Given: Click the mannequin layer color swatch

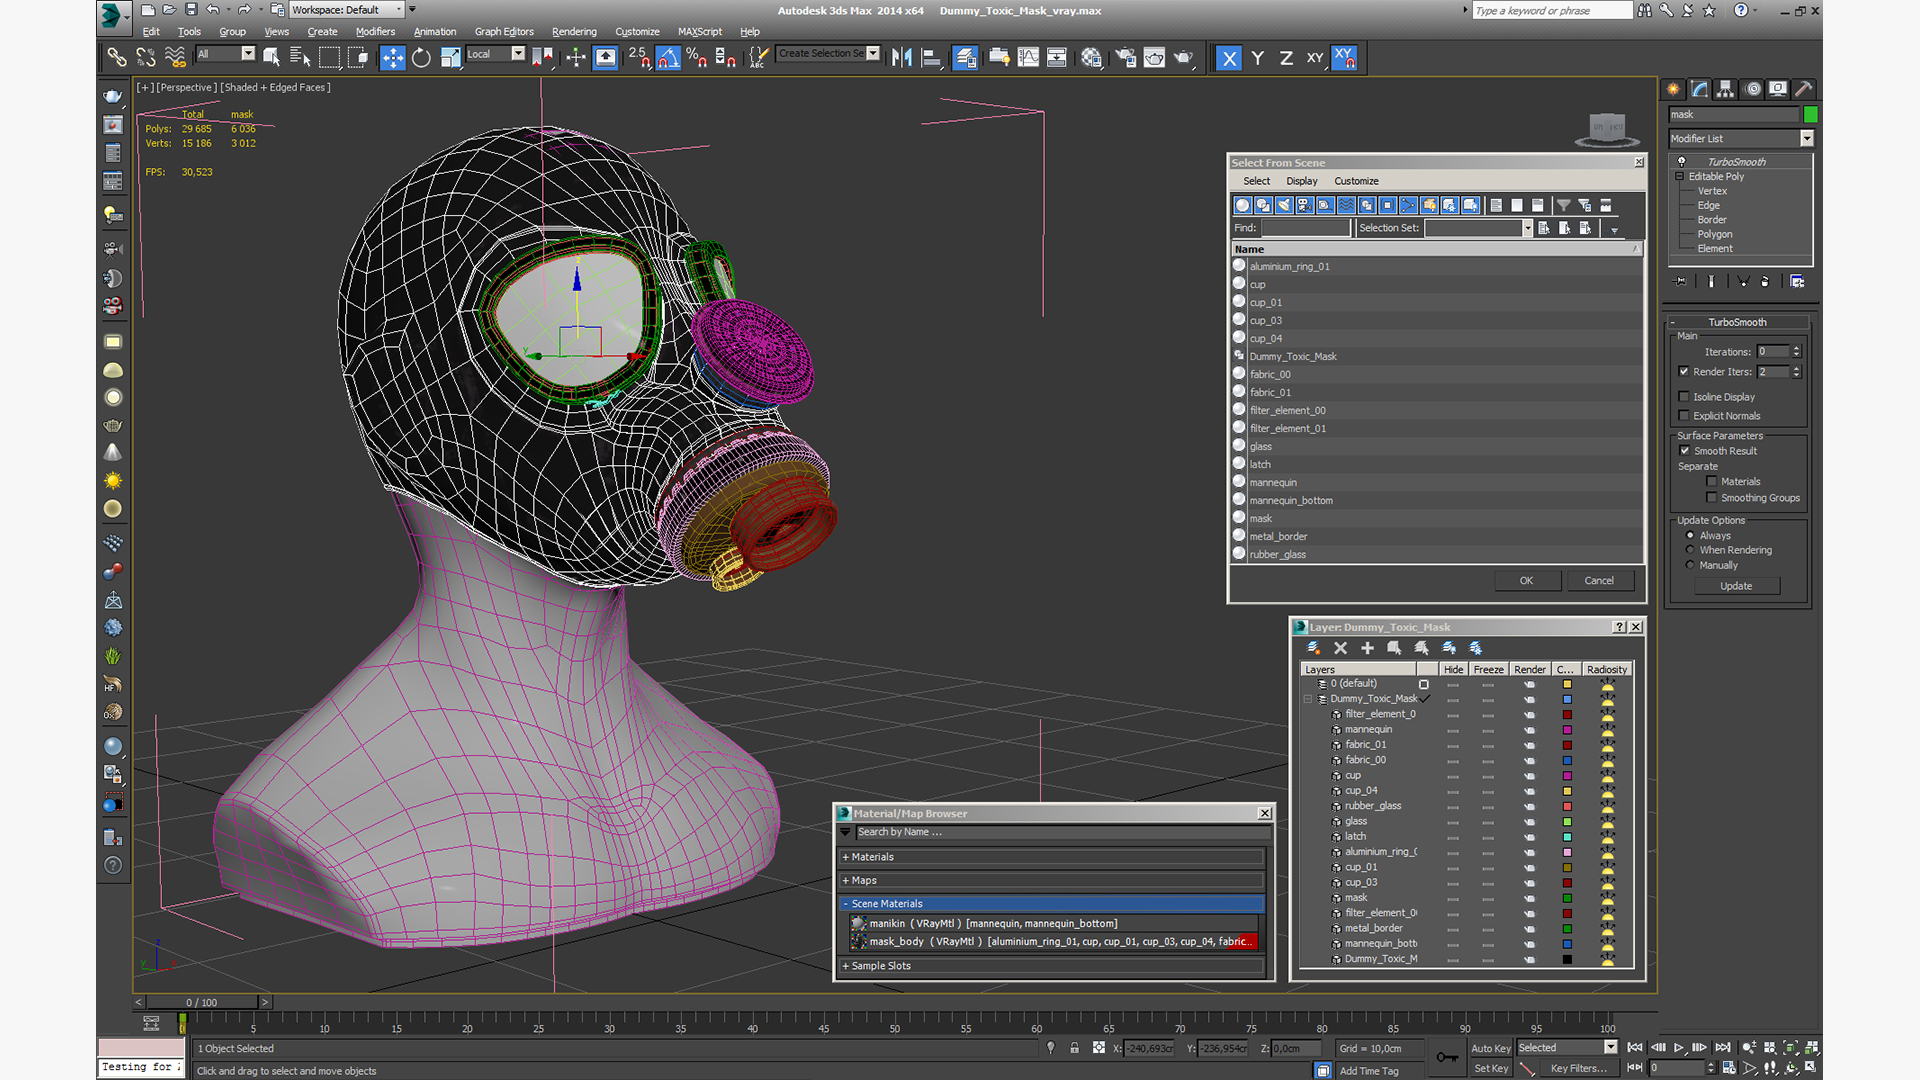Looking at the screenshot, I should [x=1567, y=730].
